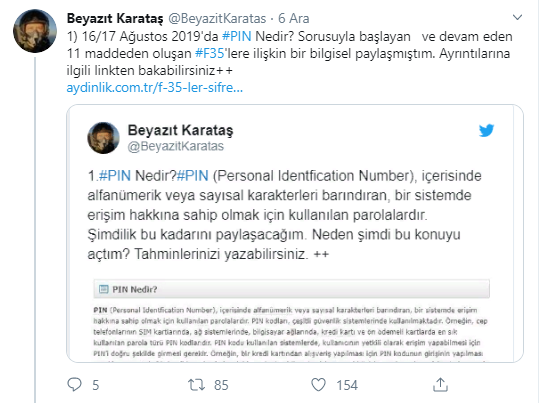The width and height of the screenshot is (545, 403).
Task: Click the quoted tweet's profile avatar
Action: click(x=103, y=138)
